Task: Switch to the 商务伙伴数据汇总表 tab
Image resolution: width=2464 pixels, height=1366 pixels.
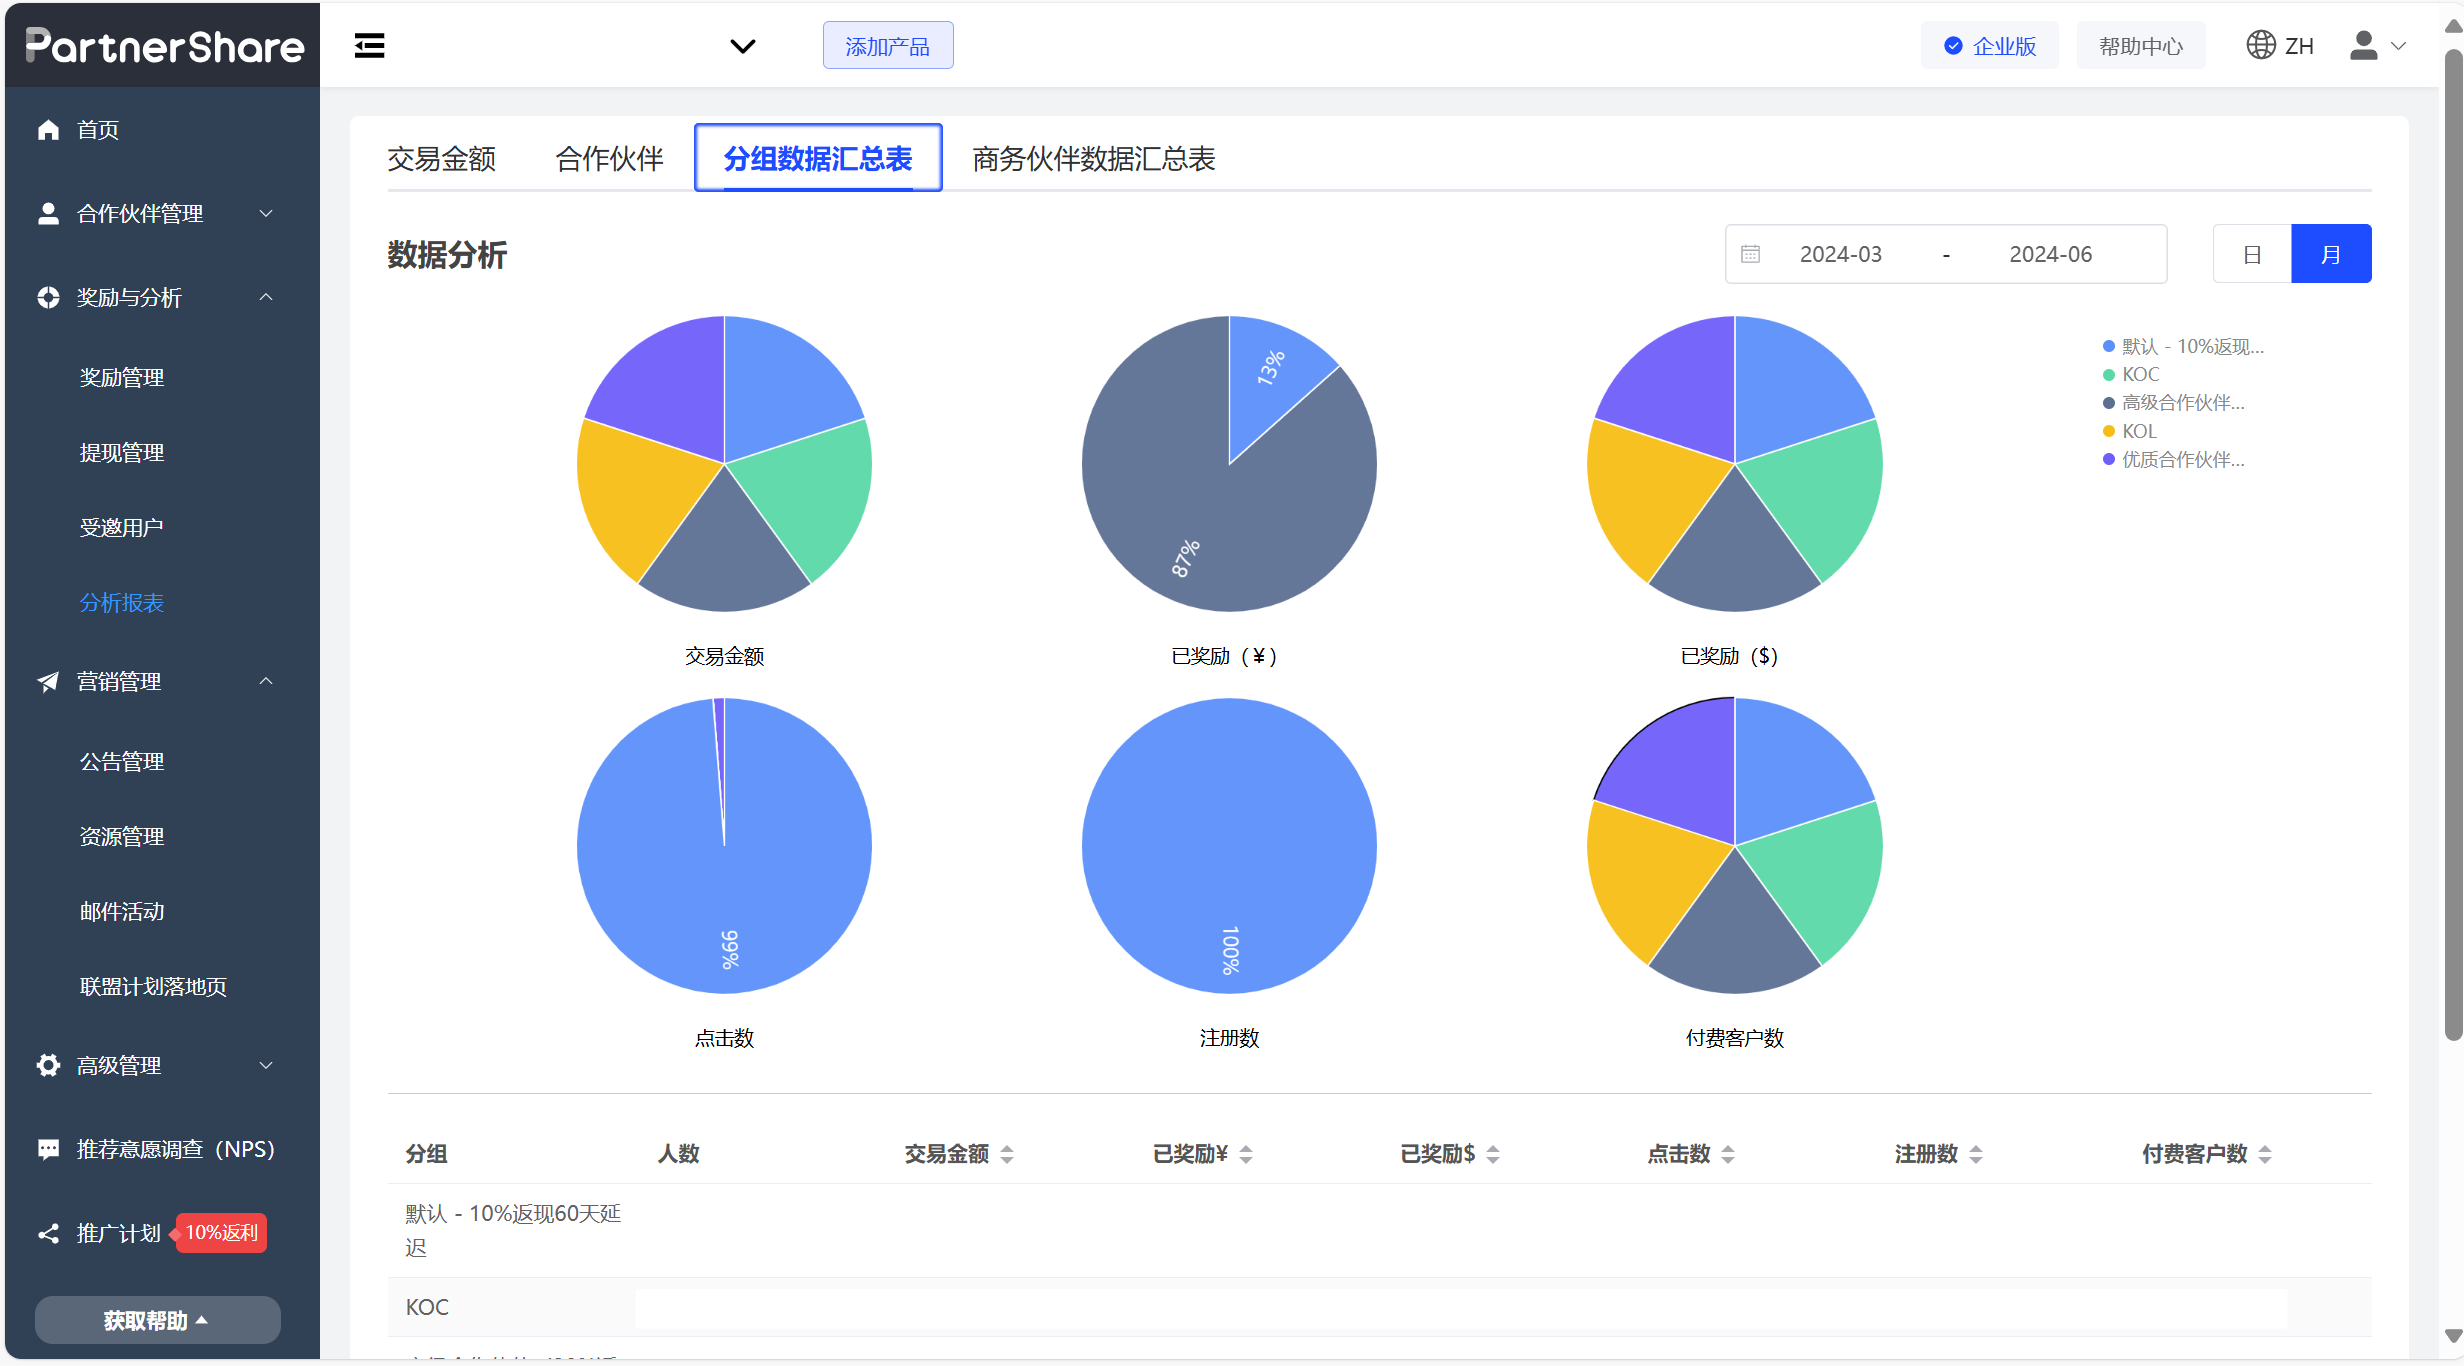Action: coord(1093,158)
